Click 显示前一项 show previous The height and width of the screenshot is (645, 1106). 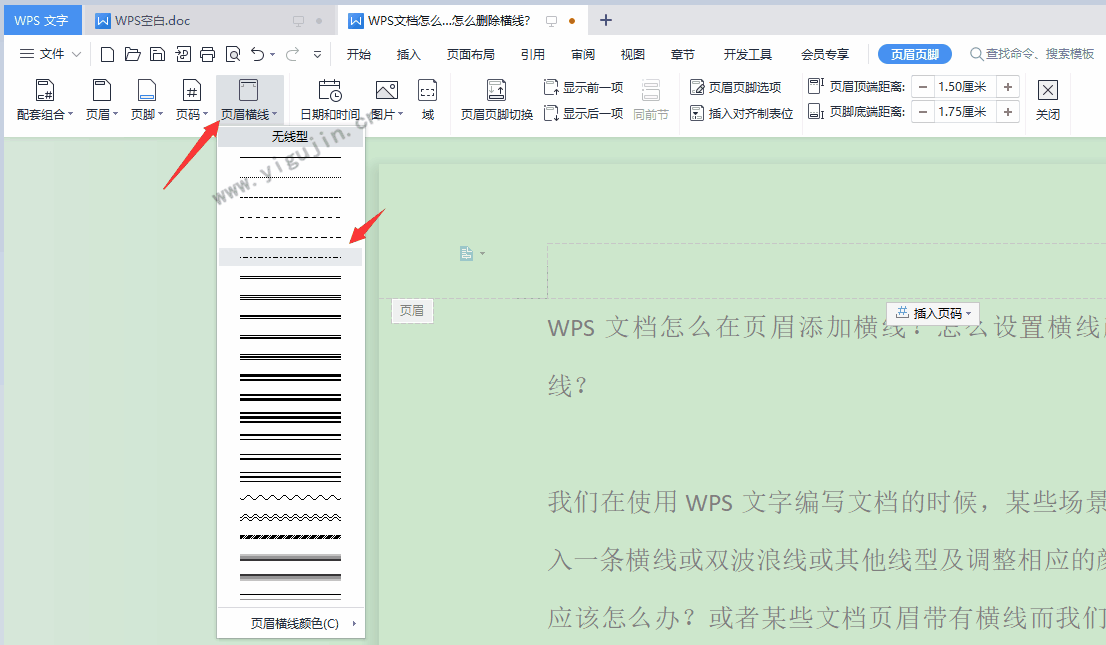[x=583, y=88]
